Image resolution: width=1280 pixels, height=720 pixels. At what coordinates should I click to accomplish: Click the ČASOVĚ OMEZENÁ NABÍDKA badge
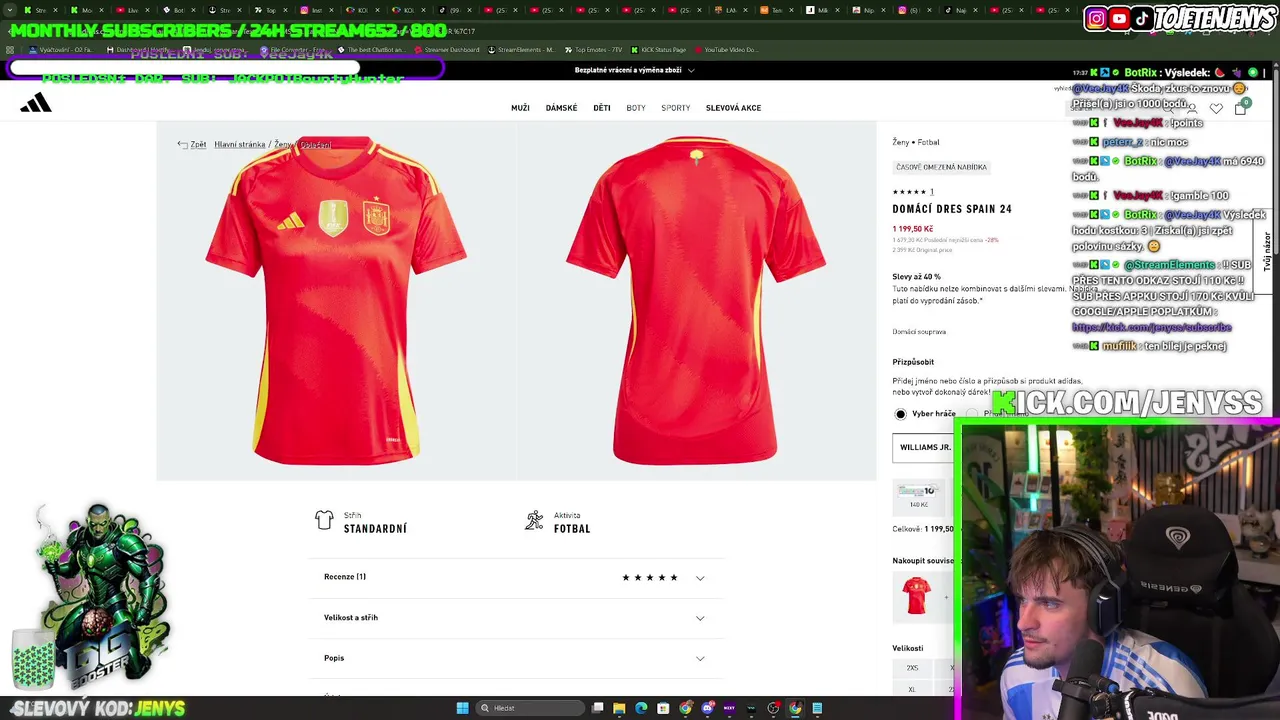click(x=941, y=167)
